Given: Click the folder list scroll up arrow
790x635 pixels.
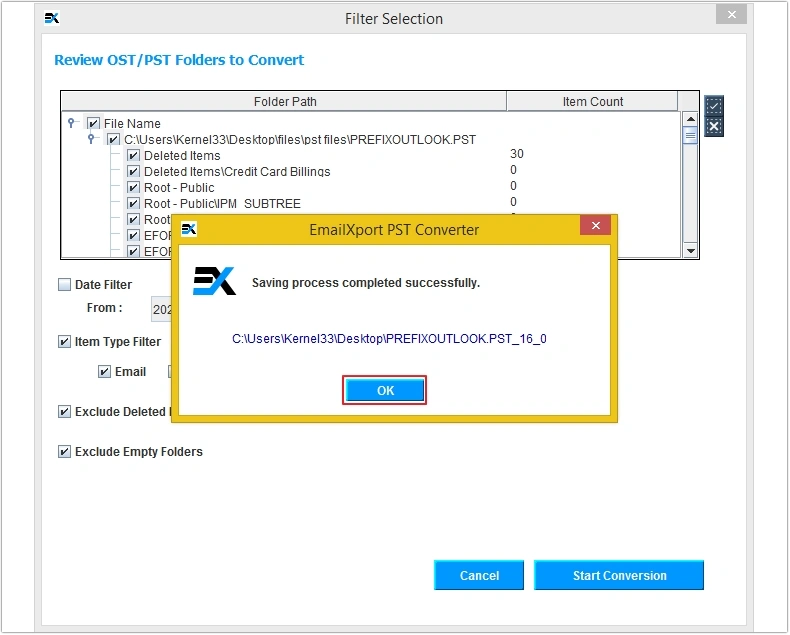Looking at the screenshot, I should 690,119.
